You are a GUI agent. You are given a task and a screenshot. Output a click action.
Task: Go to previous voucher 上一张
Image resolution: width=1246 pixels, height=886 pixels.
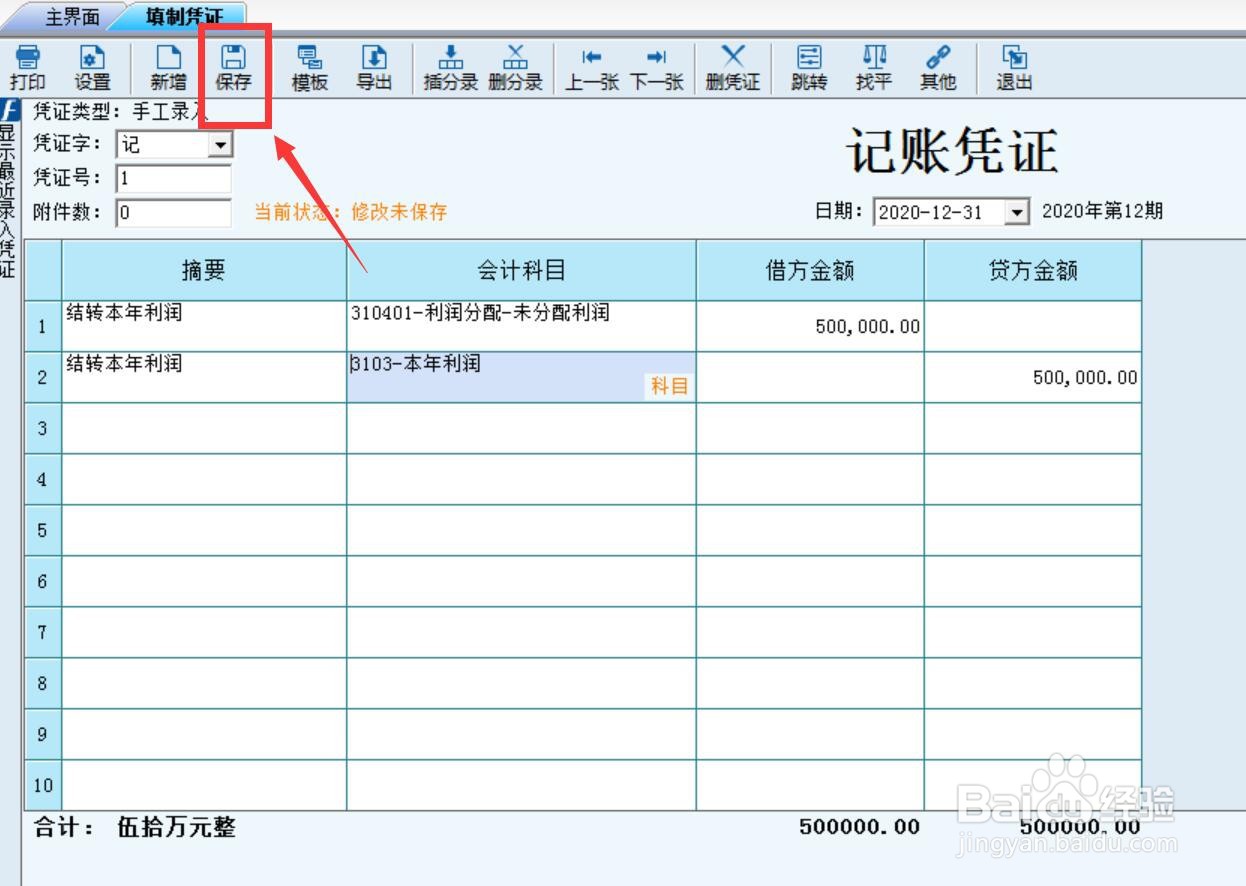[x=592, y=68]
